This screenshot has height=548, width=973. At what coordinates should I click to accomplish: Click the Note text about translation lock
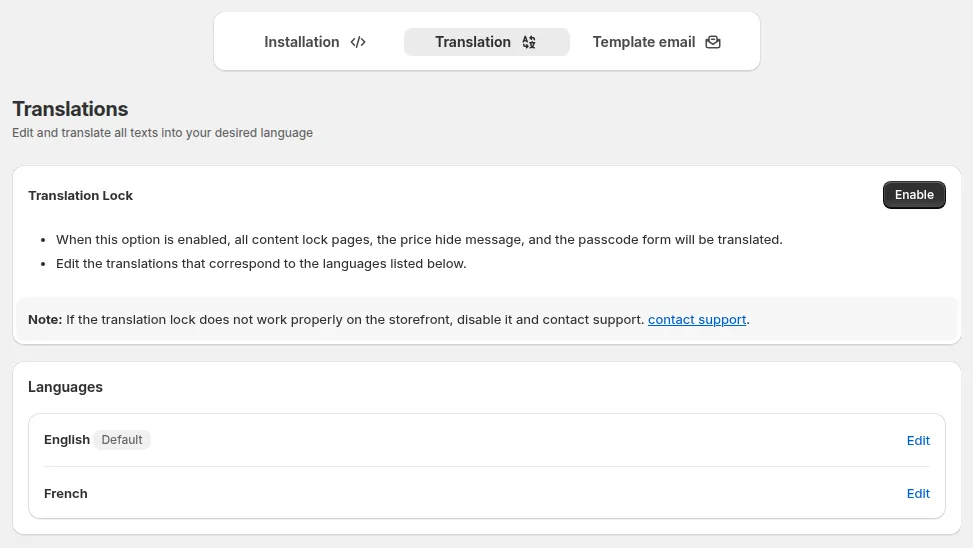point(388,320)
